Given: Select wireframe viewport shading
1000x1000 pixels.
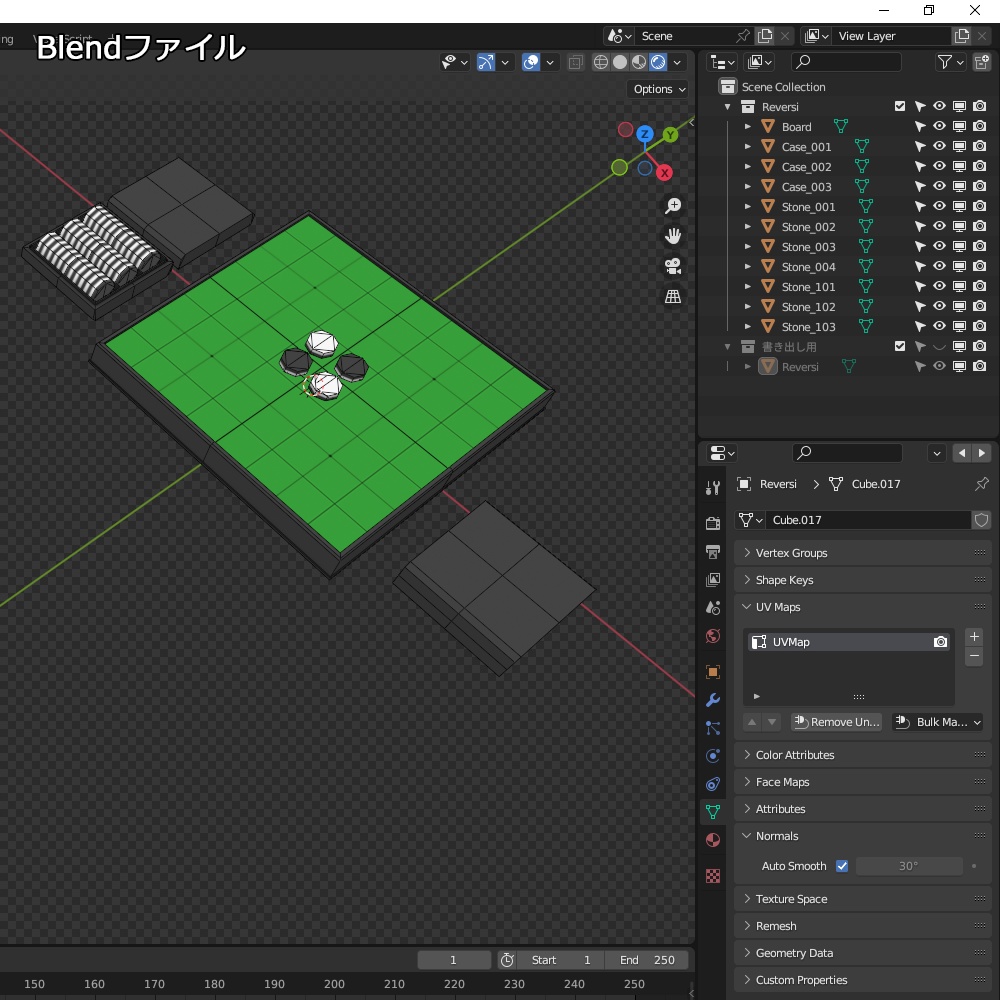Looking at the screenshot, I should tap(600, 62).
